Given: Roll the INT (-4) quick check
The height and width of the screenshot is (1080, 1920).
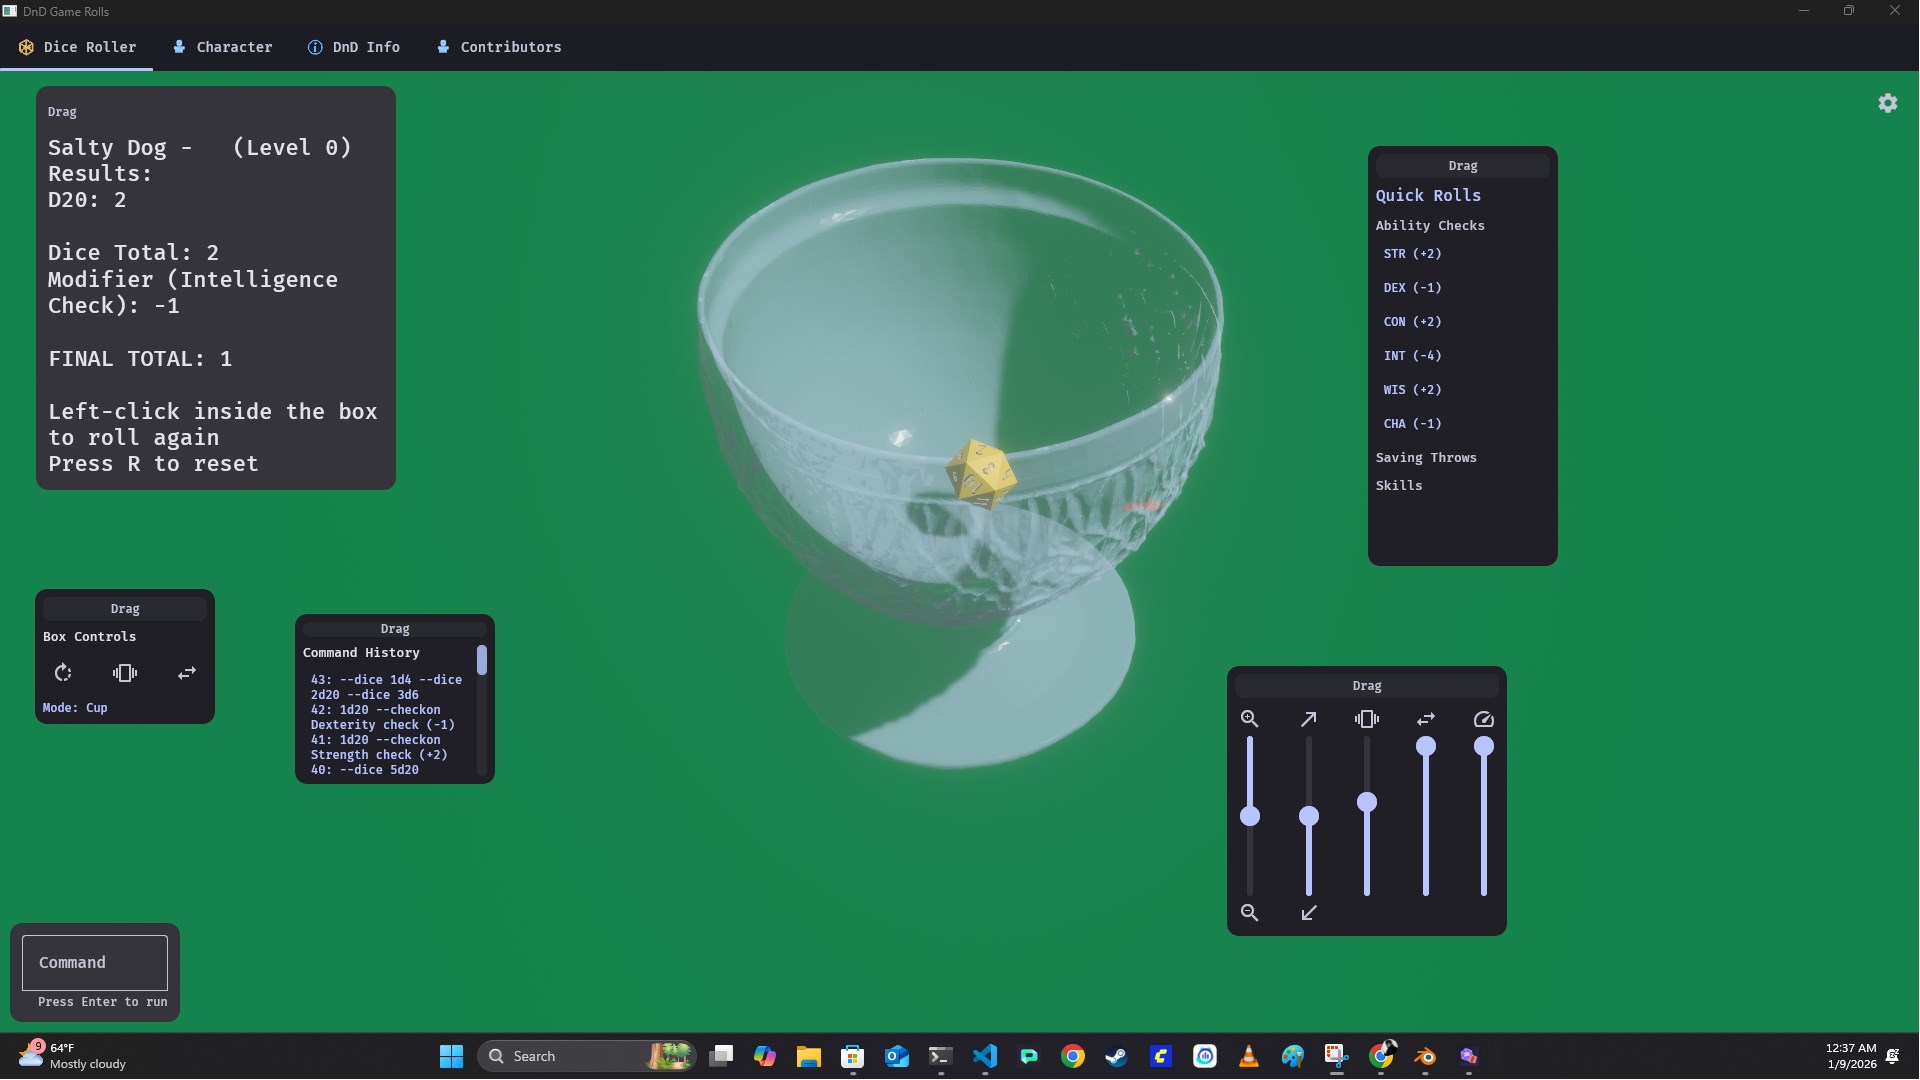Looking at the screenshot, I should [x=1412, y=356].
